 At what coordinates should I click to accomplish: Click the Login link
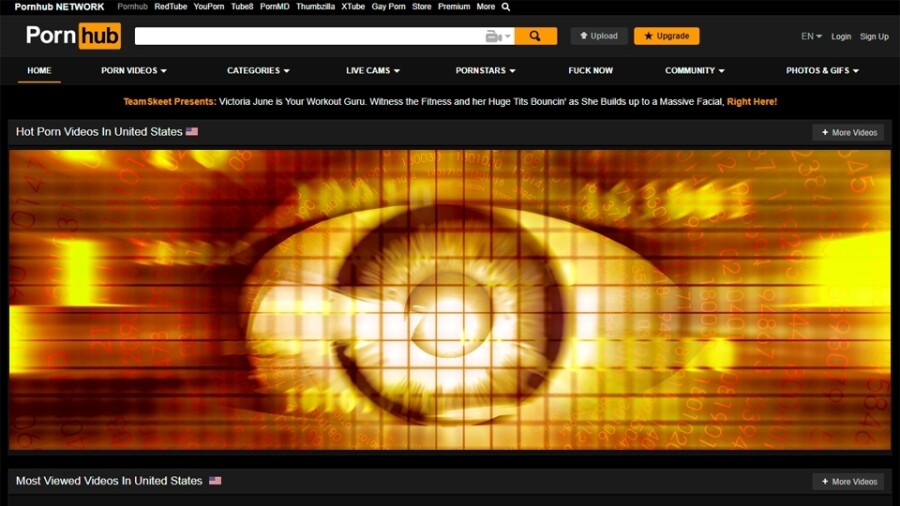click(x=841, y=36)
